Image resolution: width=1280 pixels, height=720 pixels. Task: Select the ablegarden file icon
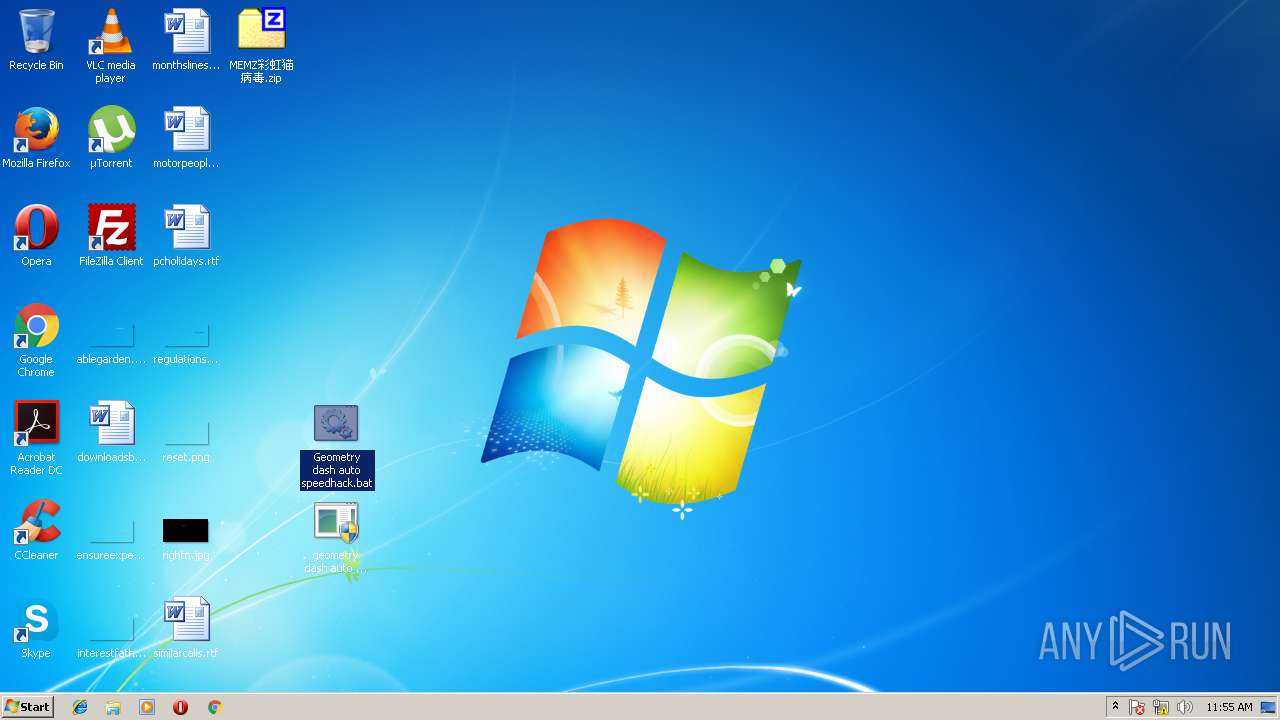click(x=111, y=335)
